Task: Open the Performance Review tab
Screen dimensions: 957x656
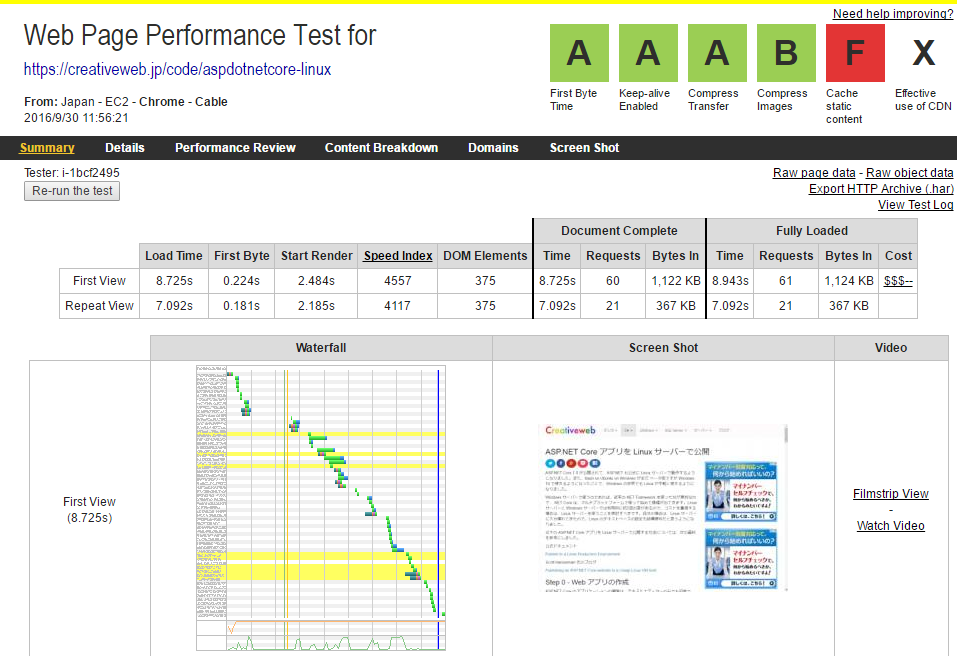Action: coord(235,148)
